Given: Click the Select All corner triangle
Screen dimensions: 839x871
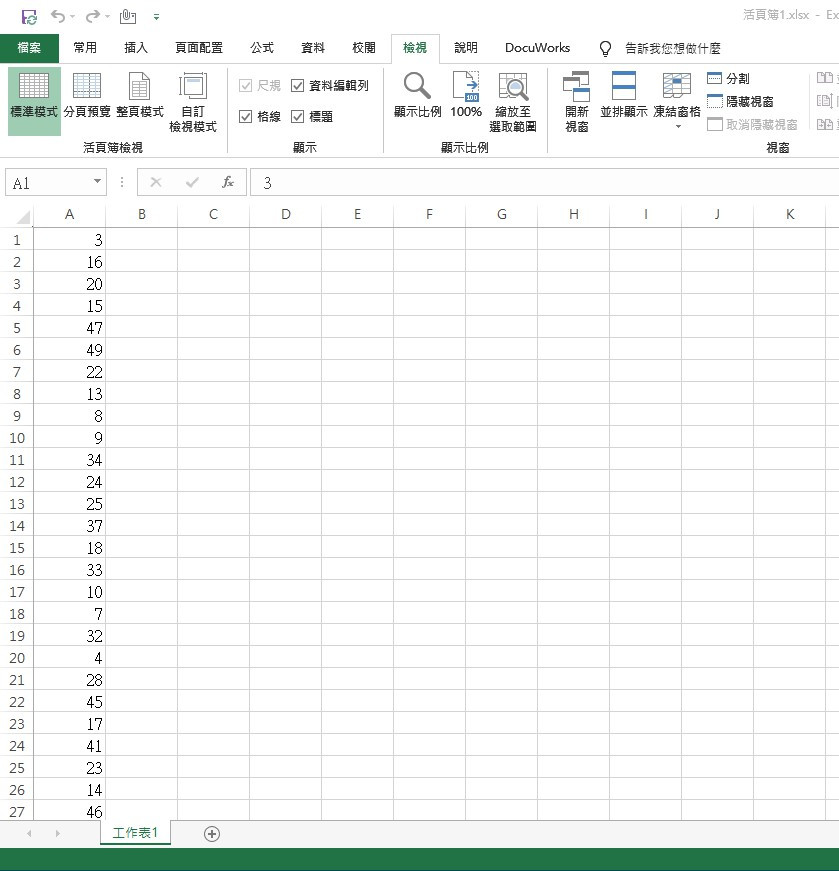Looking at the screenshot, I should [x=23, y=217].
